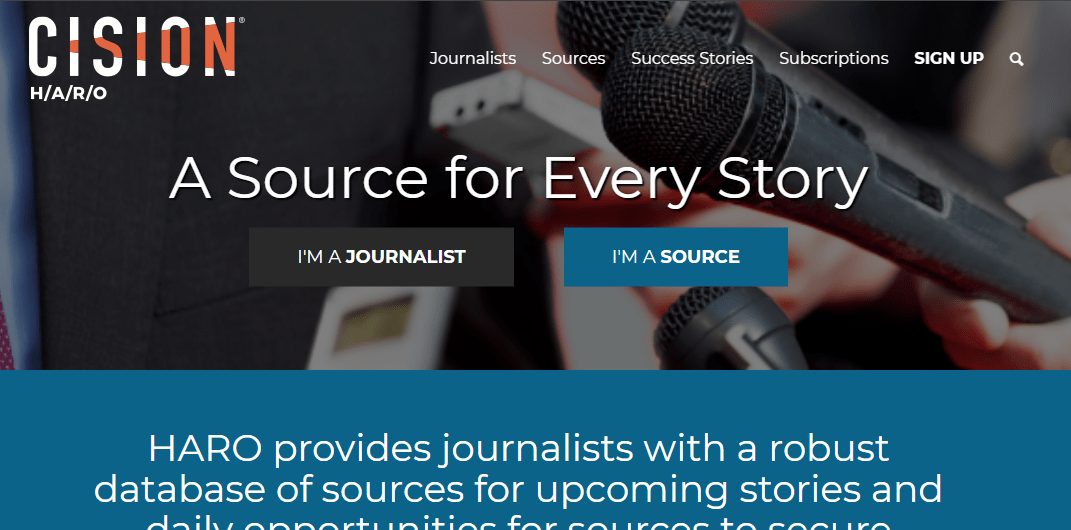Go to the Sources nav item
The image size is (1071, 530).
click(x=574, y=59)
